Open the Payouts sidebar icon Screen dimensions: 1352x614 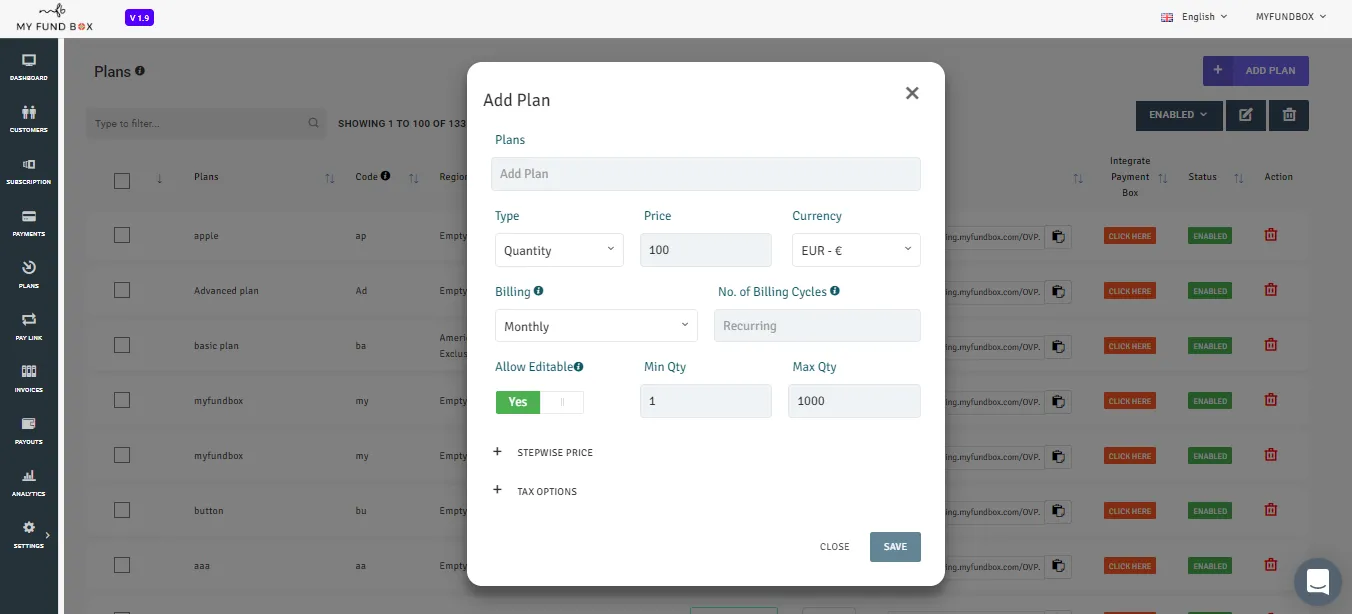click(28, 424)
